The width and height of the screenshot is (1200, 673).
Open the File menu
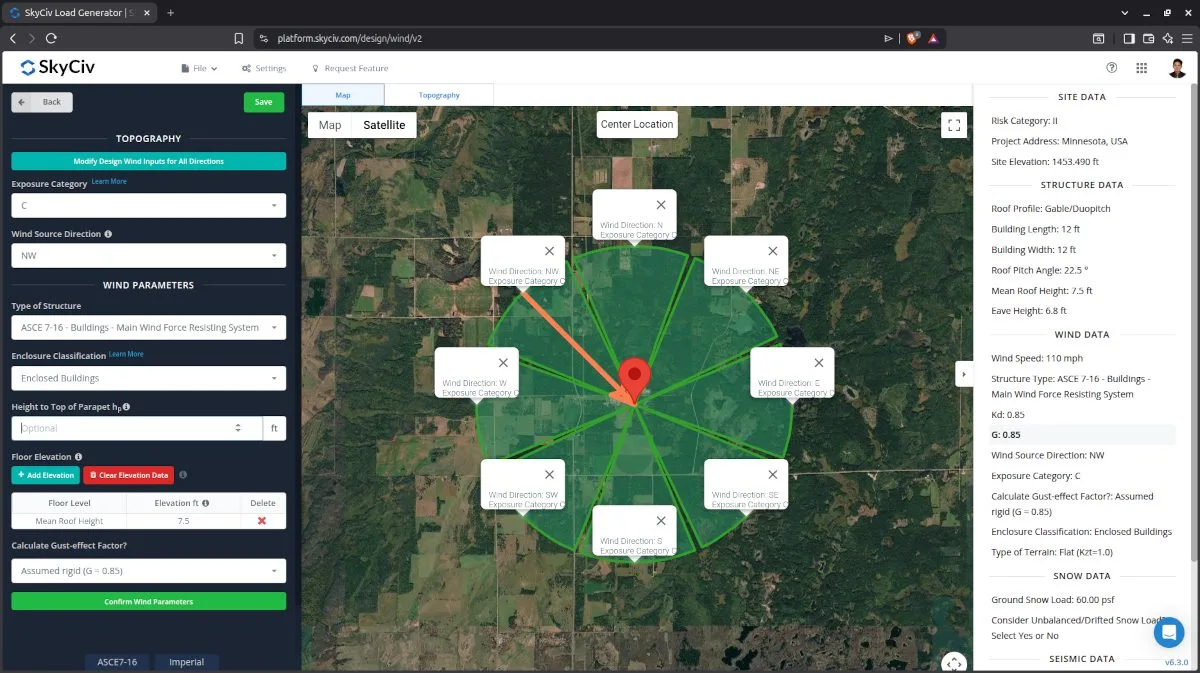199,68
